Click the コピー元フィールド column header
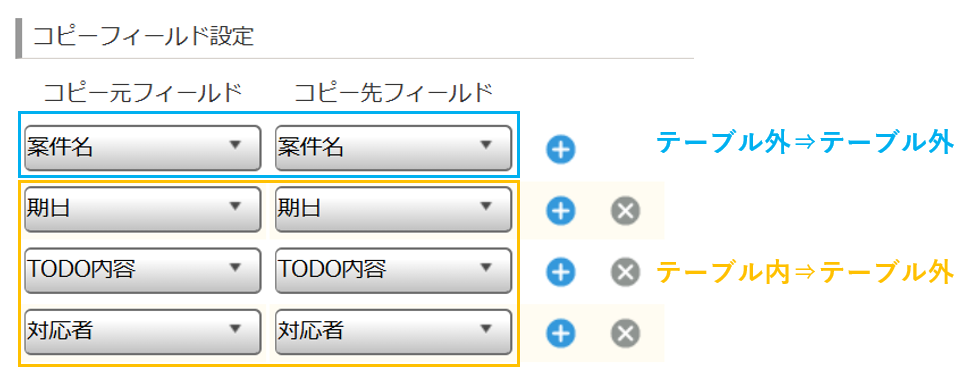 142,92
